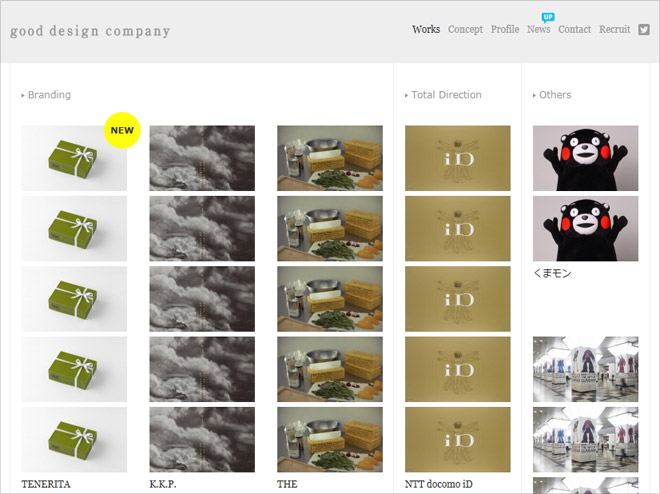Open the top kitchen goods thumbnail

[330, 158]
